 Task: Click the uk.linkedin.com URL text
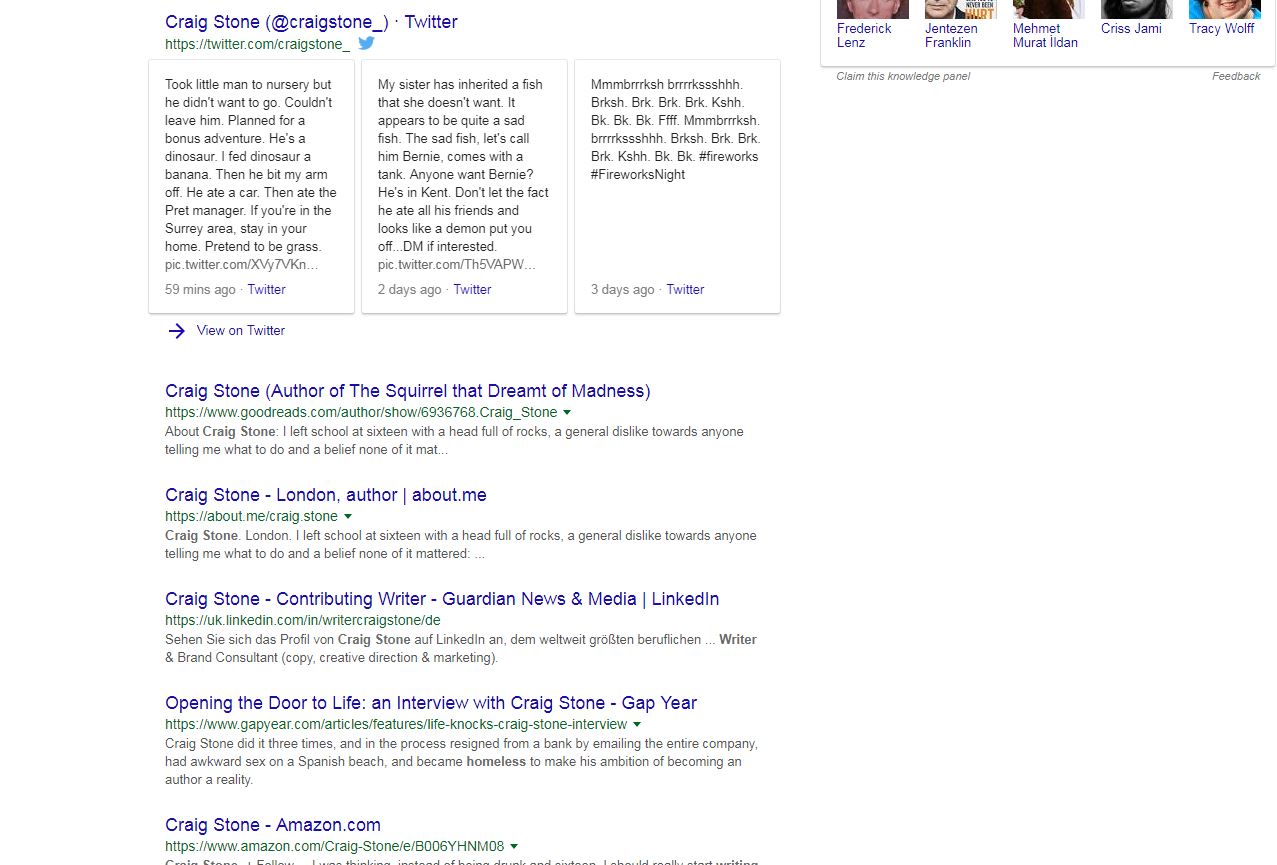tap(302, 620)
